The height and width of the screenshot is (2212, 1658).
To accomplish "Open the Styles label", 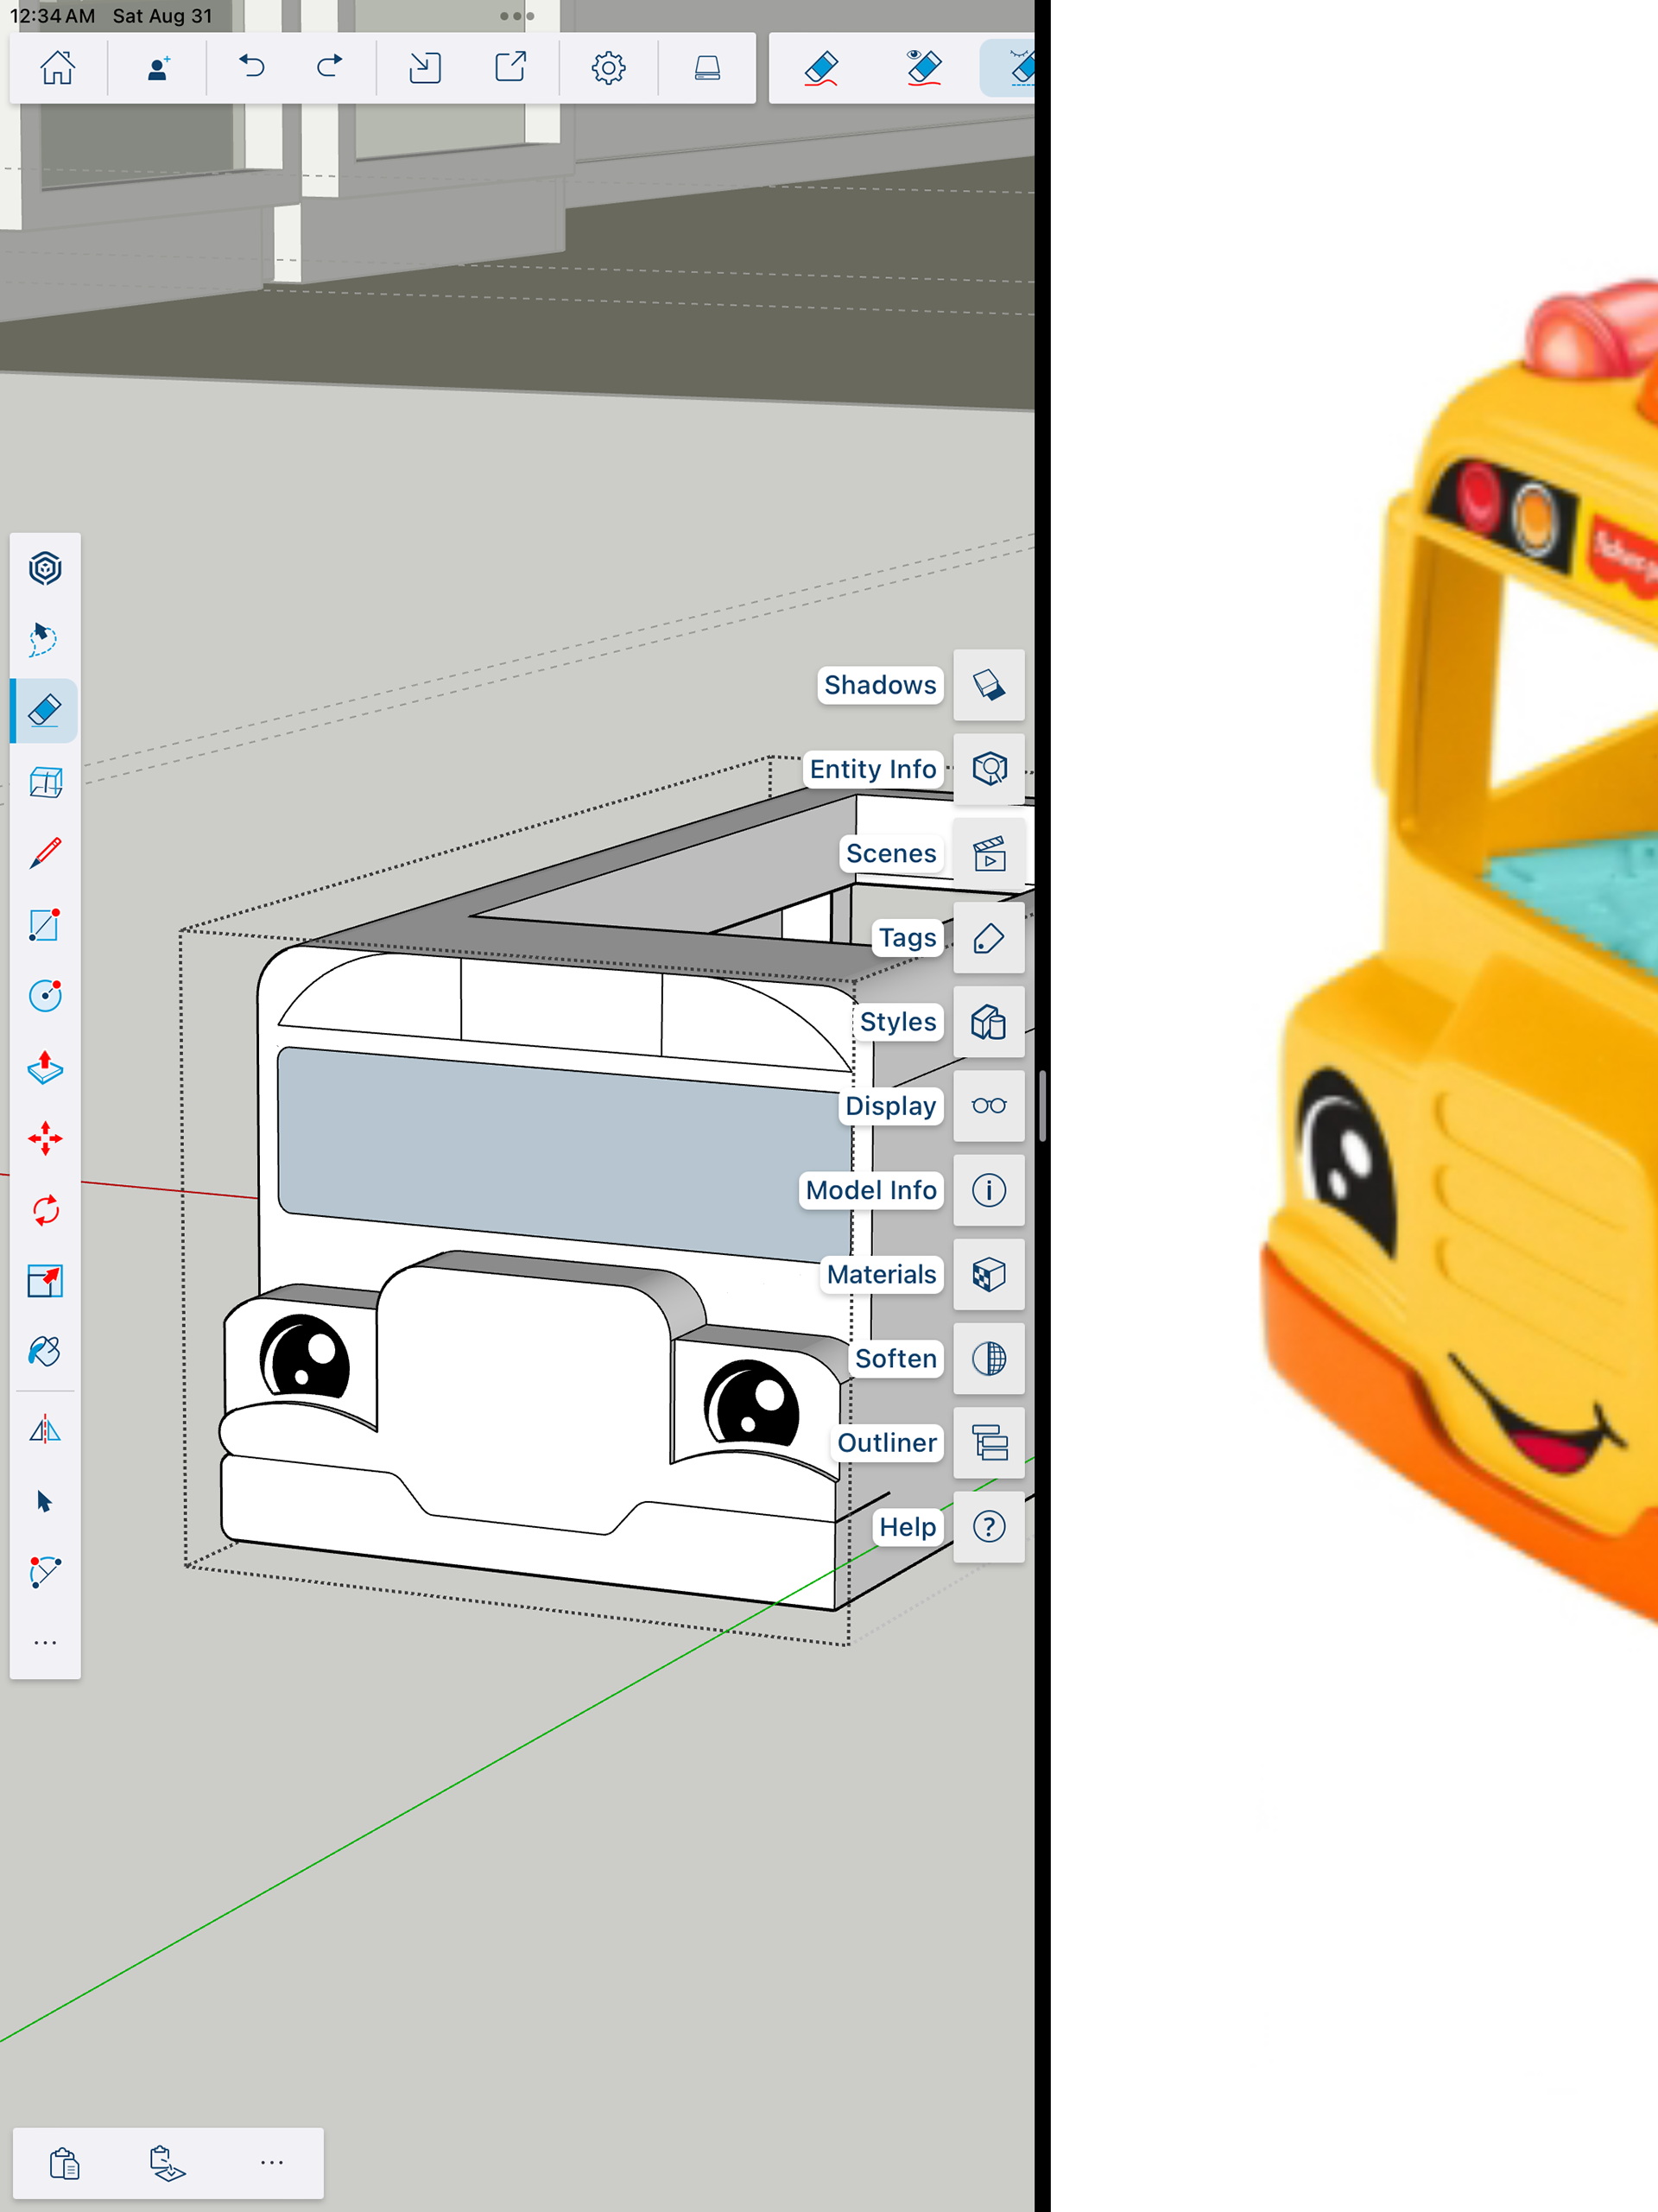I will click(897, 1022).
